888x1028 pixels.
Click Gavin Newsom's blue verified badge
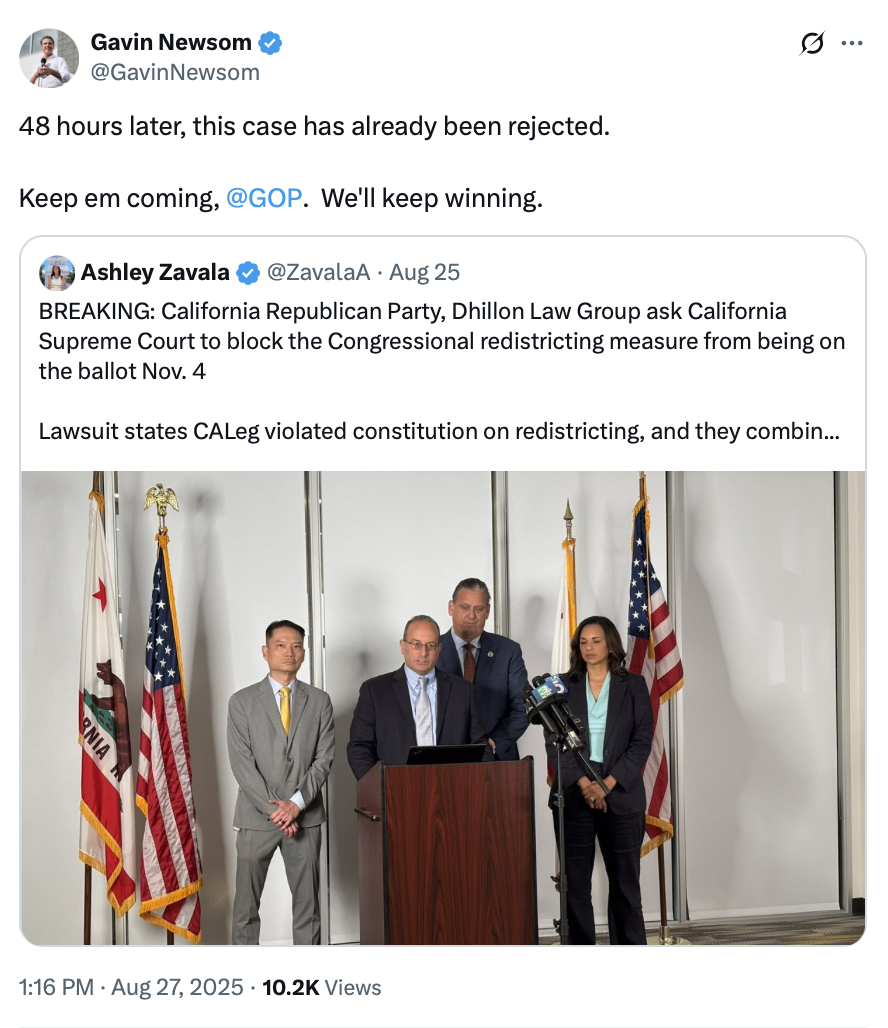pos(270,43)
